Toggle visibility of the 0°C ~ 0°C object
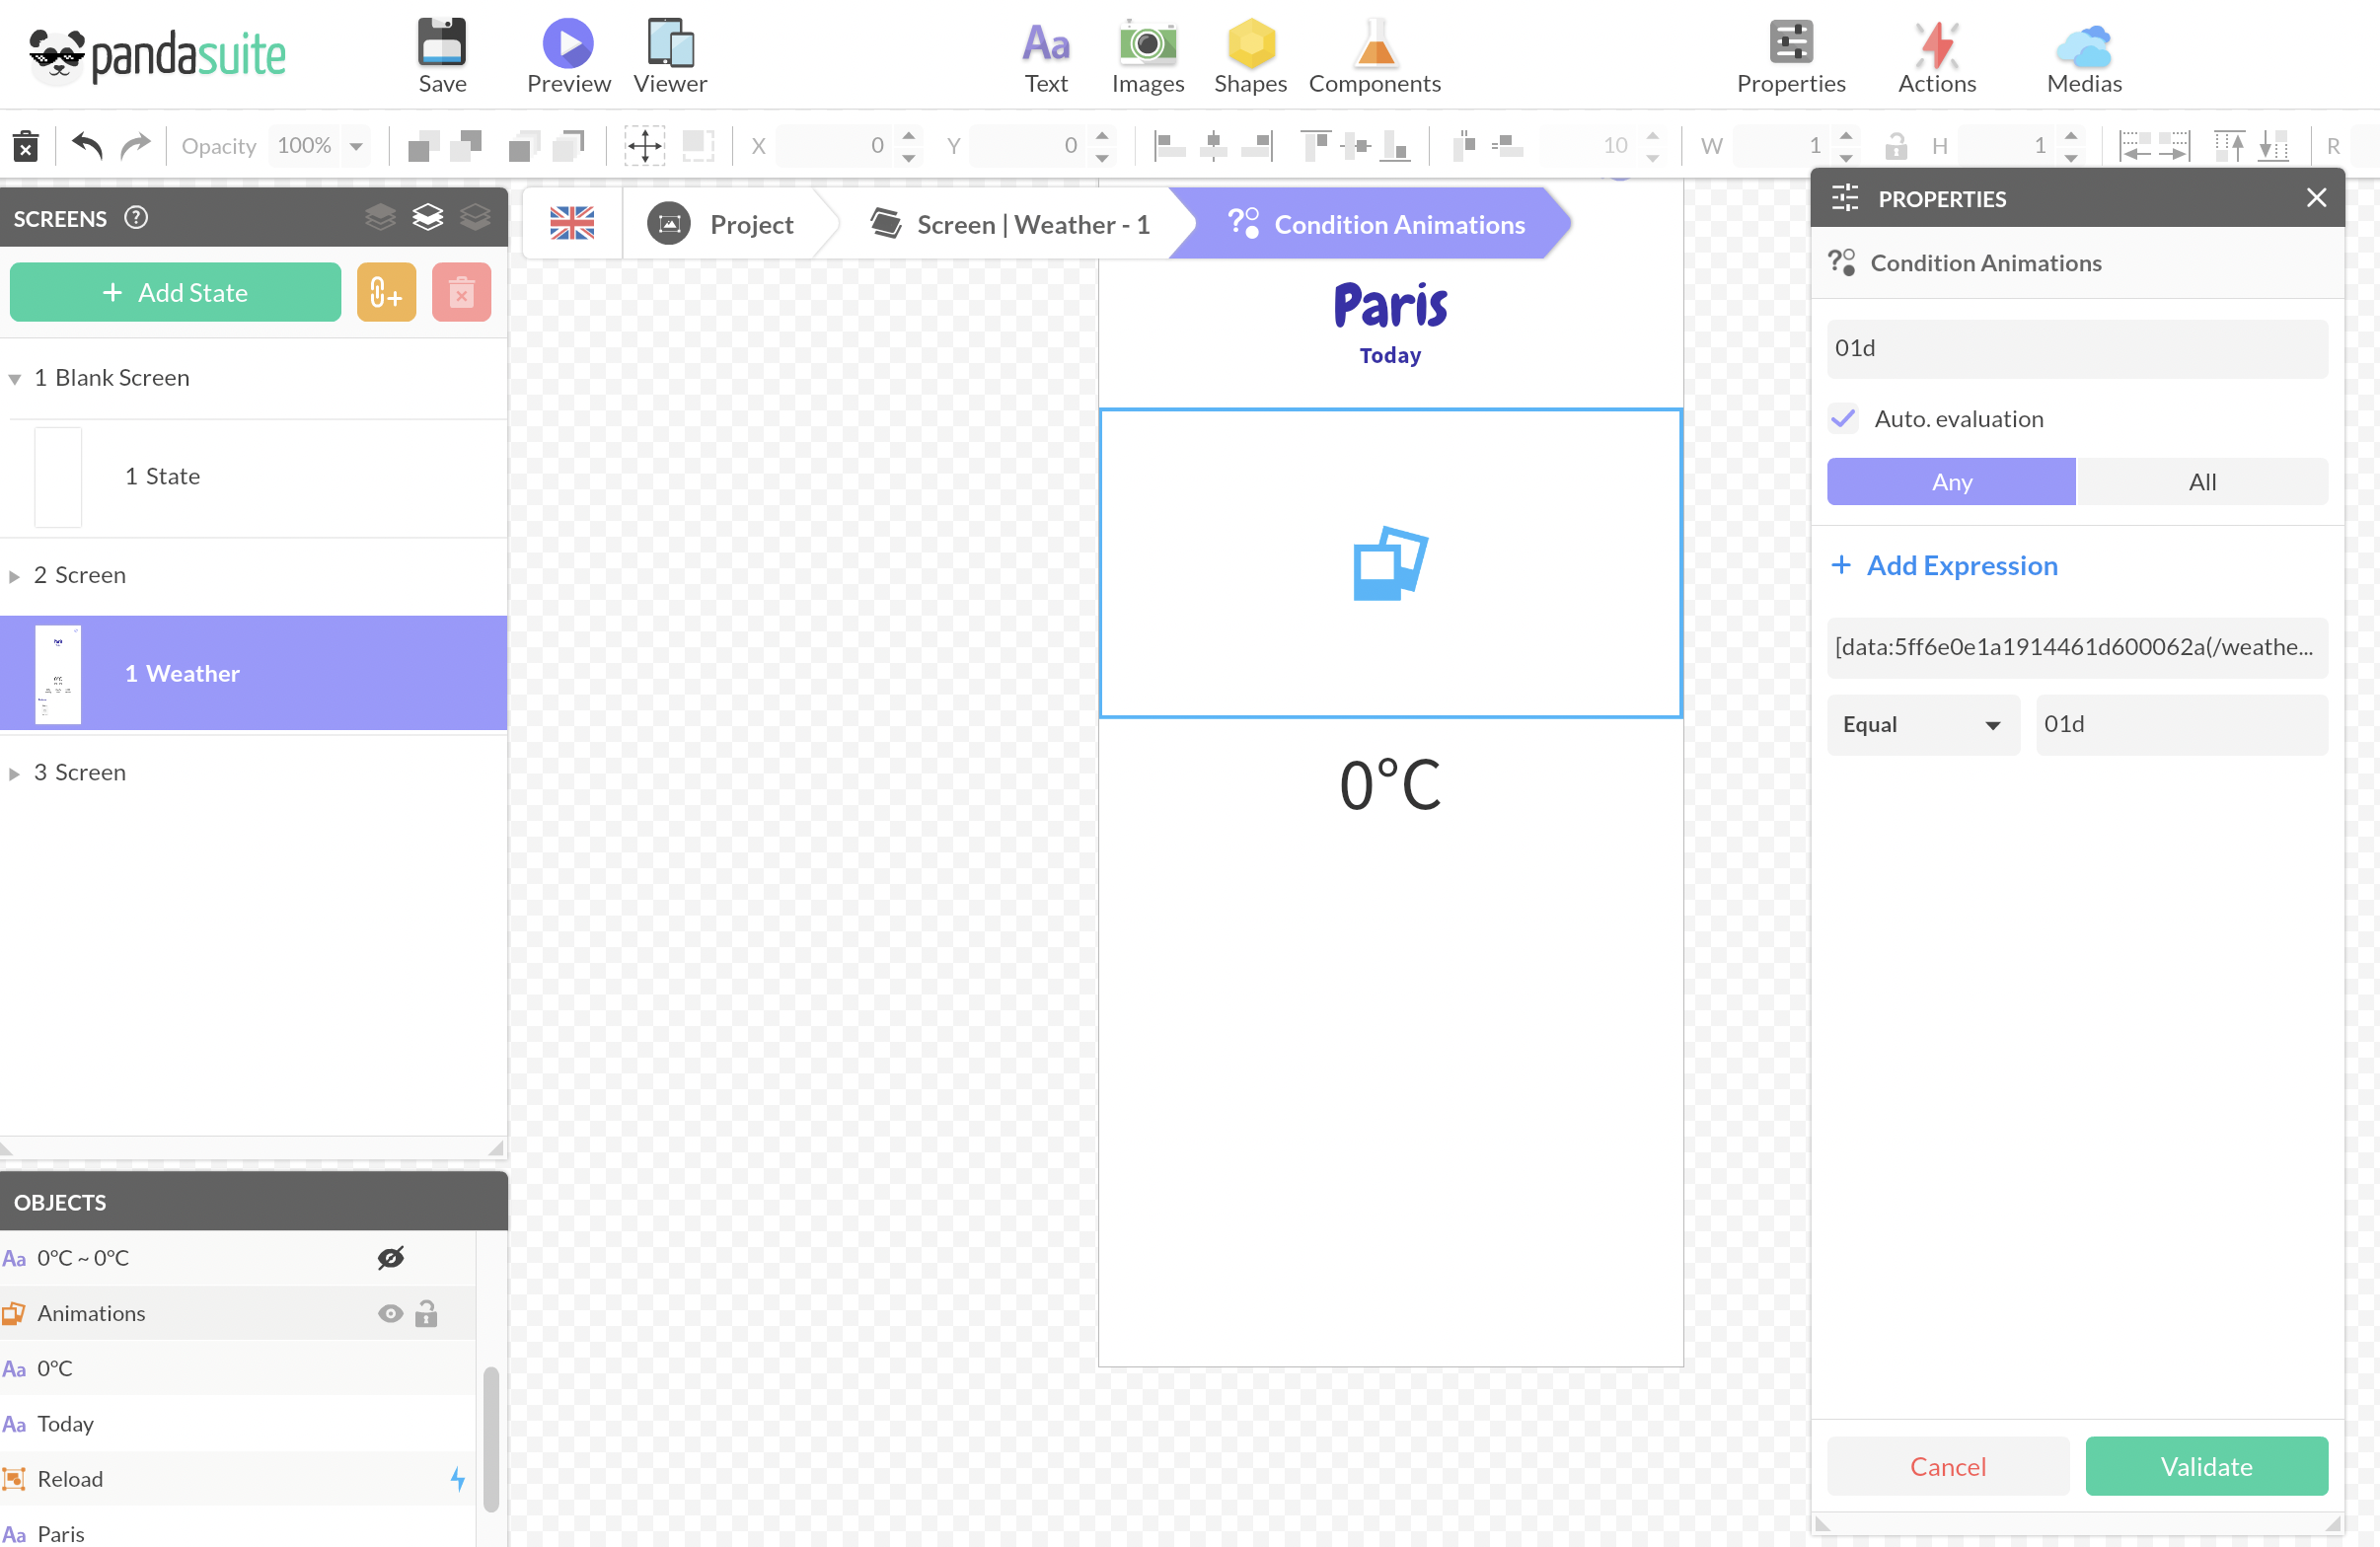The image size is (2380, 1547). 391,1257
